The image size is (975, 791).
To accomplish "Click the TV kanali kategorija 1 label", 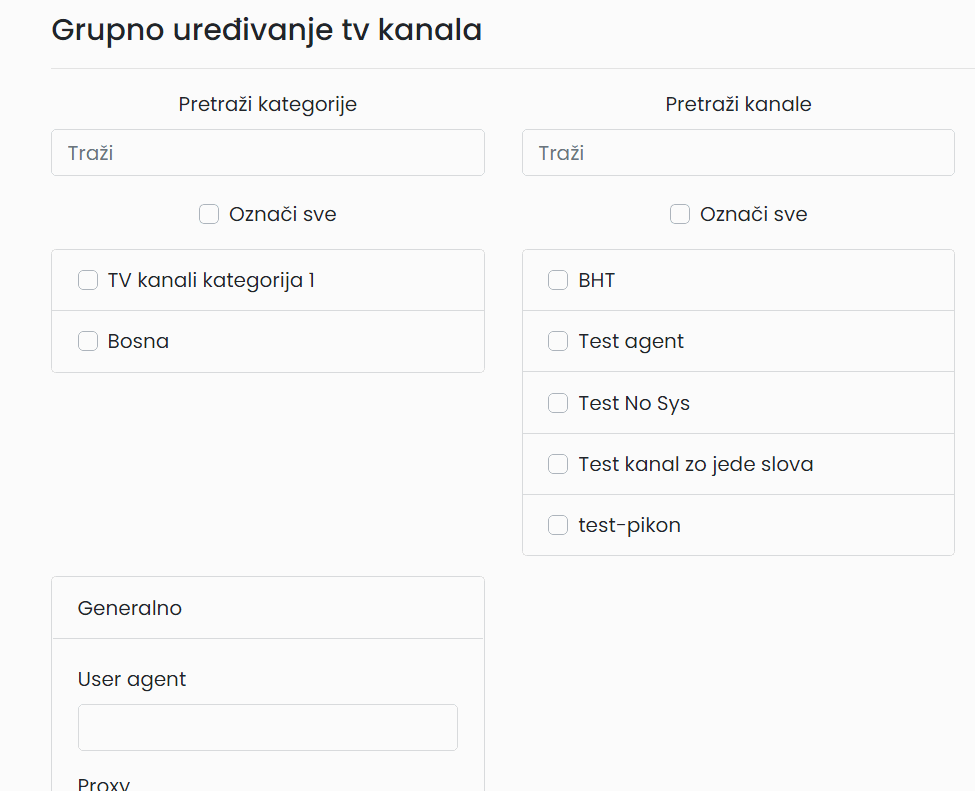I will pyautogui.click(x=211, y=280).
